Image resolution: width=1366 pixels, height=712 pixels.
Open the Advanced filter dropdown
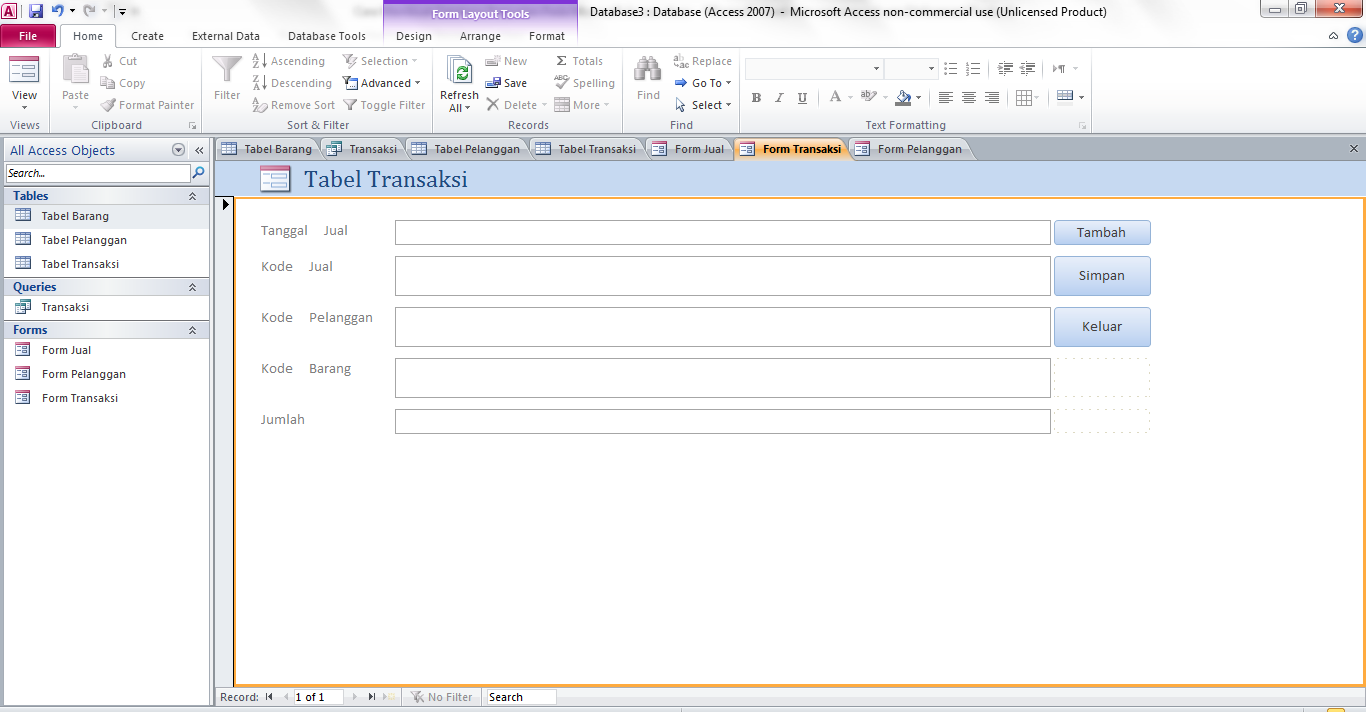point(382,83)
